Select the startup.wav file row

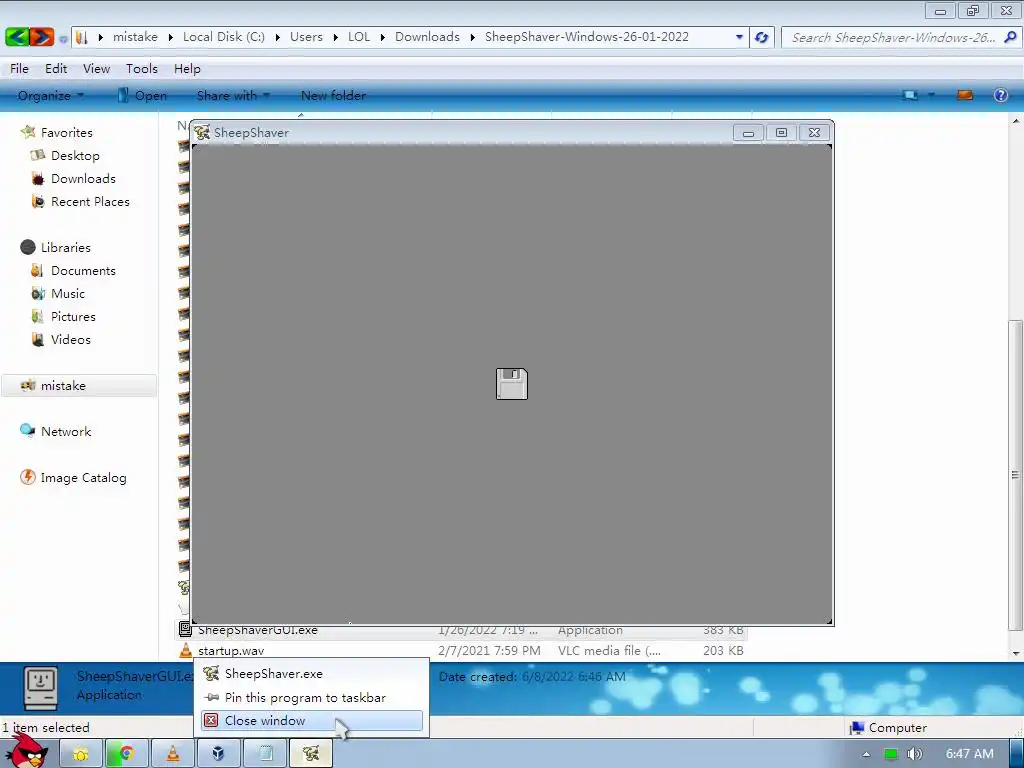click(461, 650)
